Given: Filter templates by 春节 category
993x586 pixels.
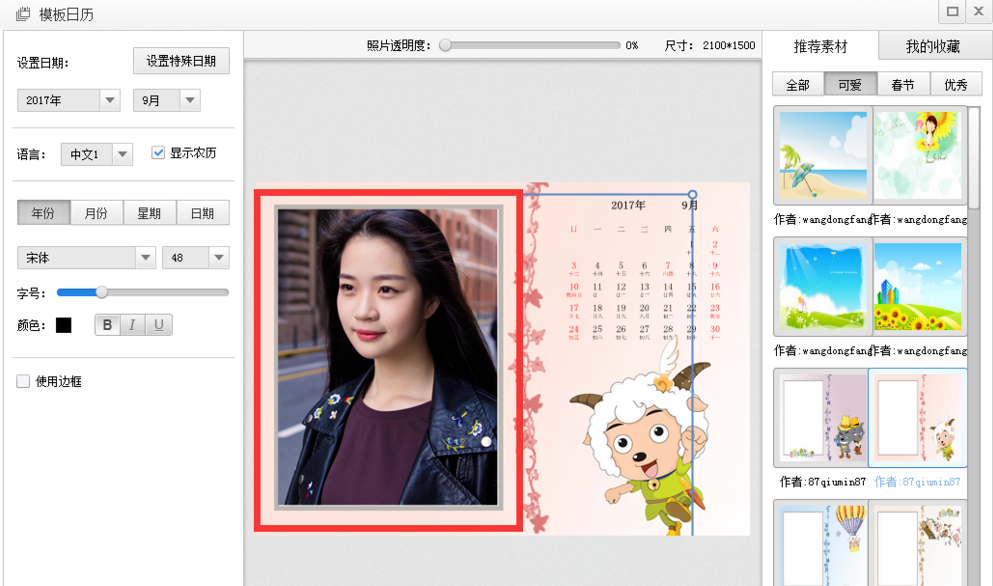Looking at the screenshot, I should (x=903, y=85).
